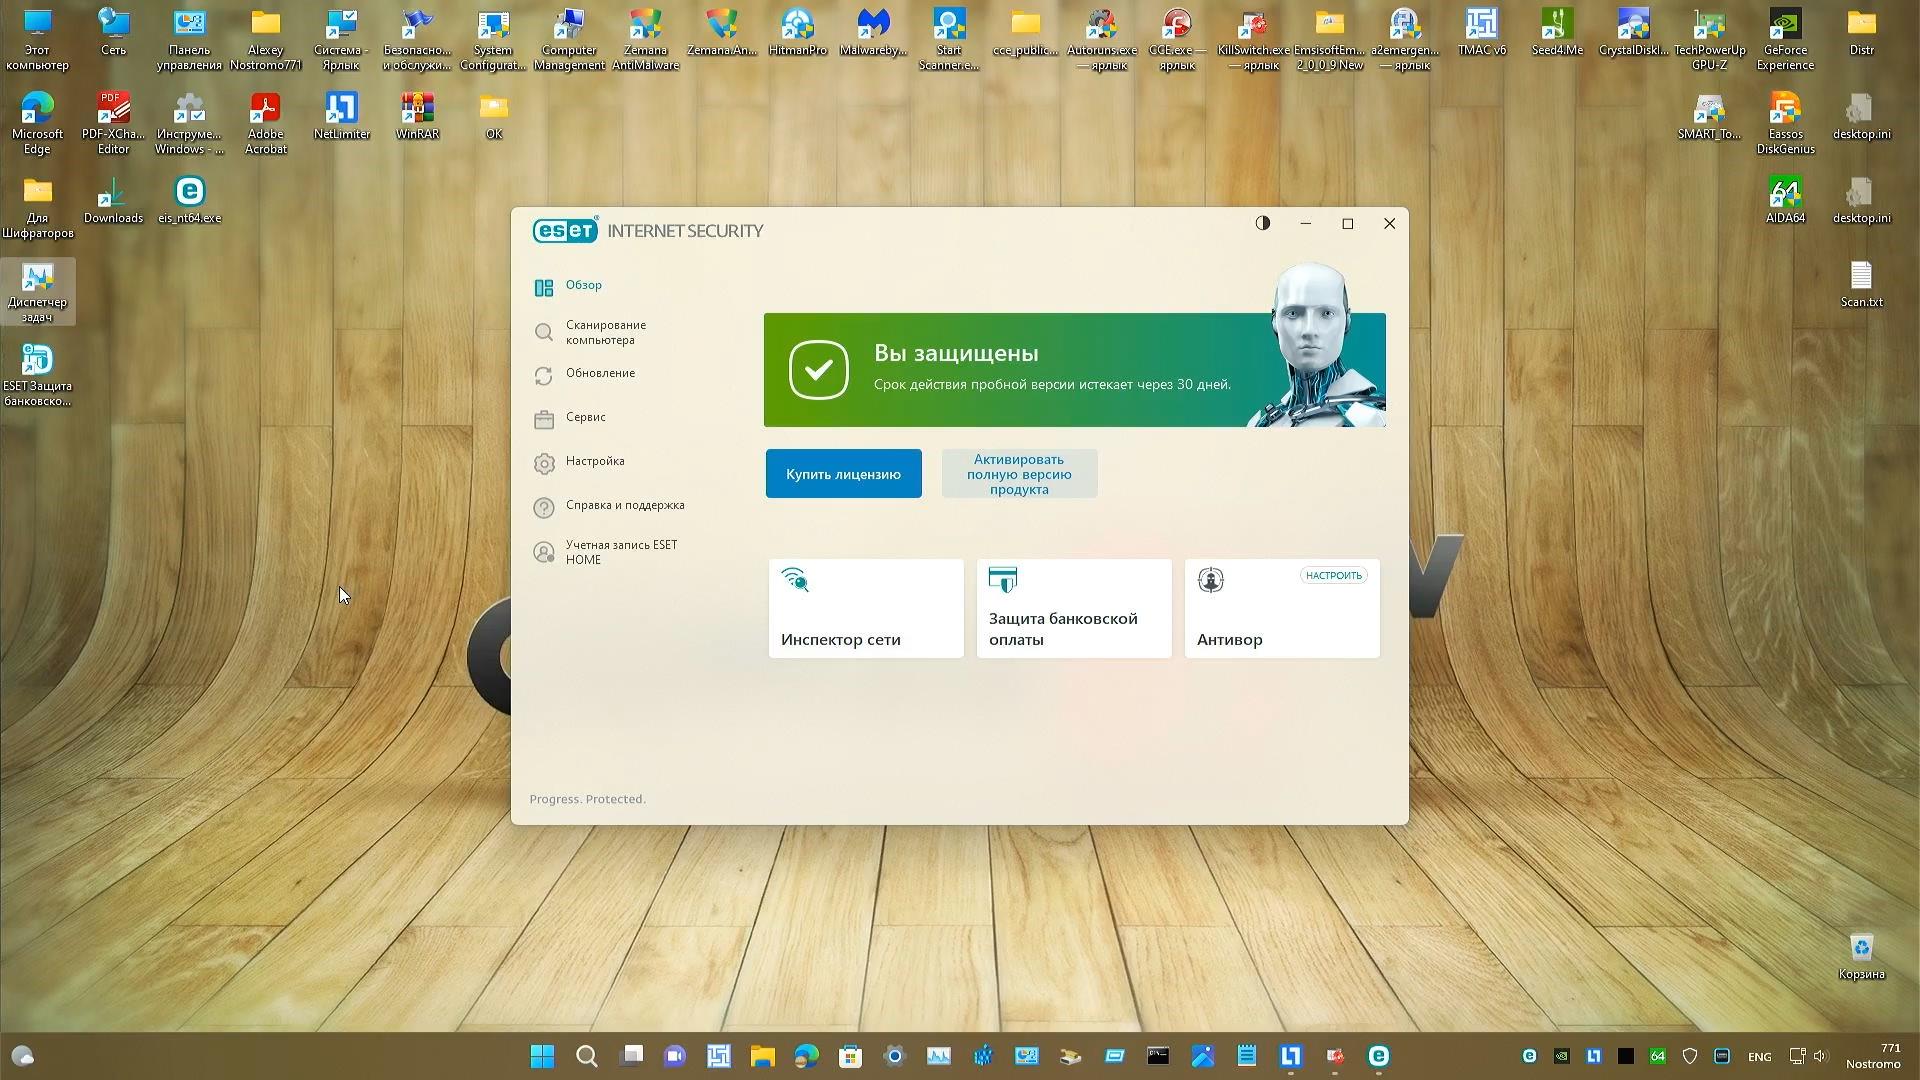Click the ENG language indicator in the tray

pyautogui.click(x=1759, y=1057)
